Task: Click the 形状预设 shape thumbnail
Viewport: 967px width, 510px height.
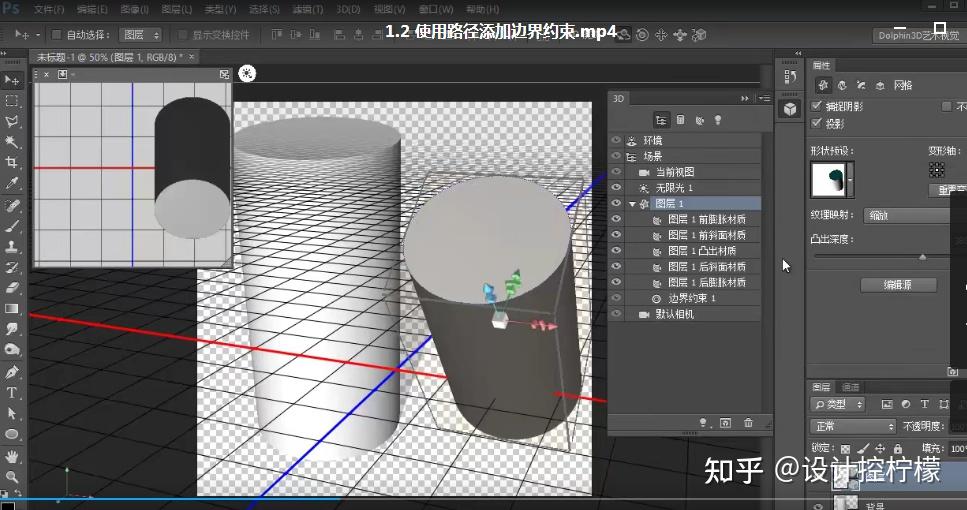Action: pyautogui.click(x=828, y=179)
